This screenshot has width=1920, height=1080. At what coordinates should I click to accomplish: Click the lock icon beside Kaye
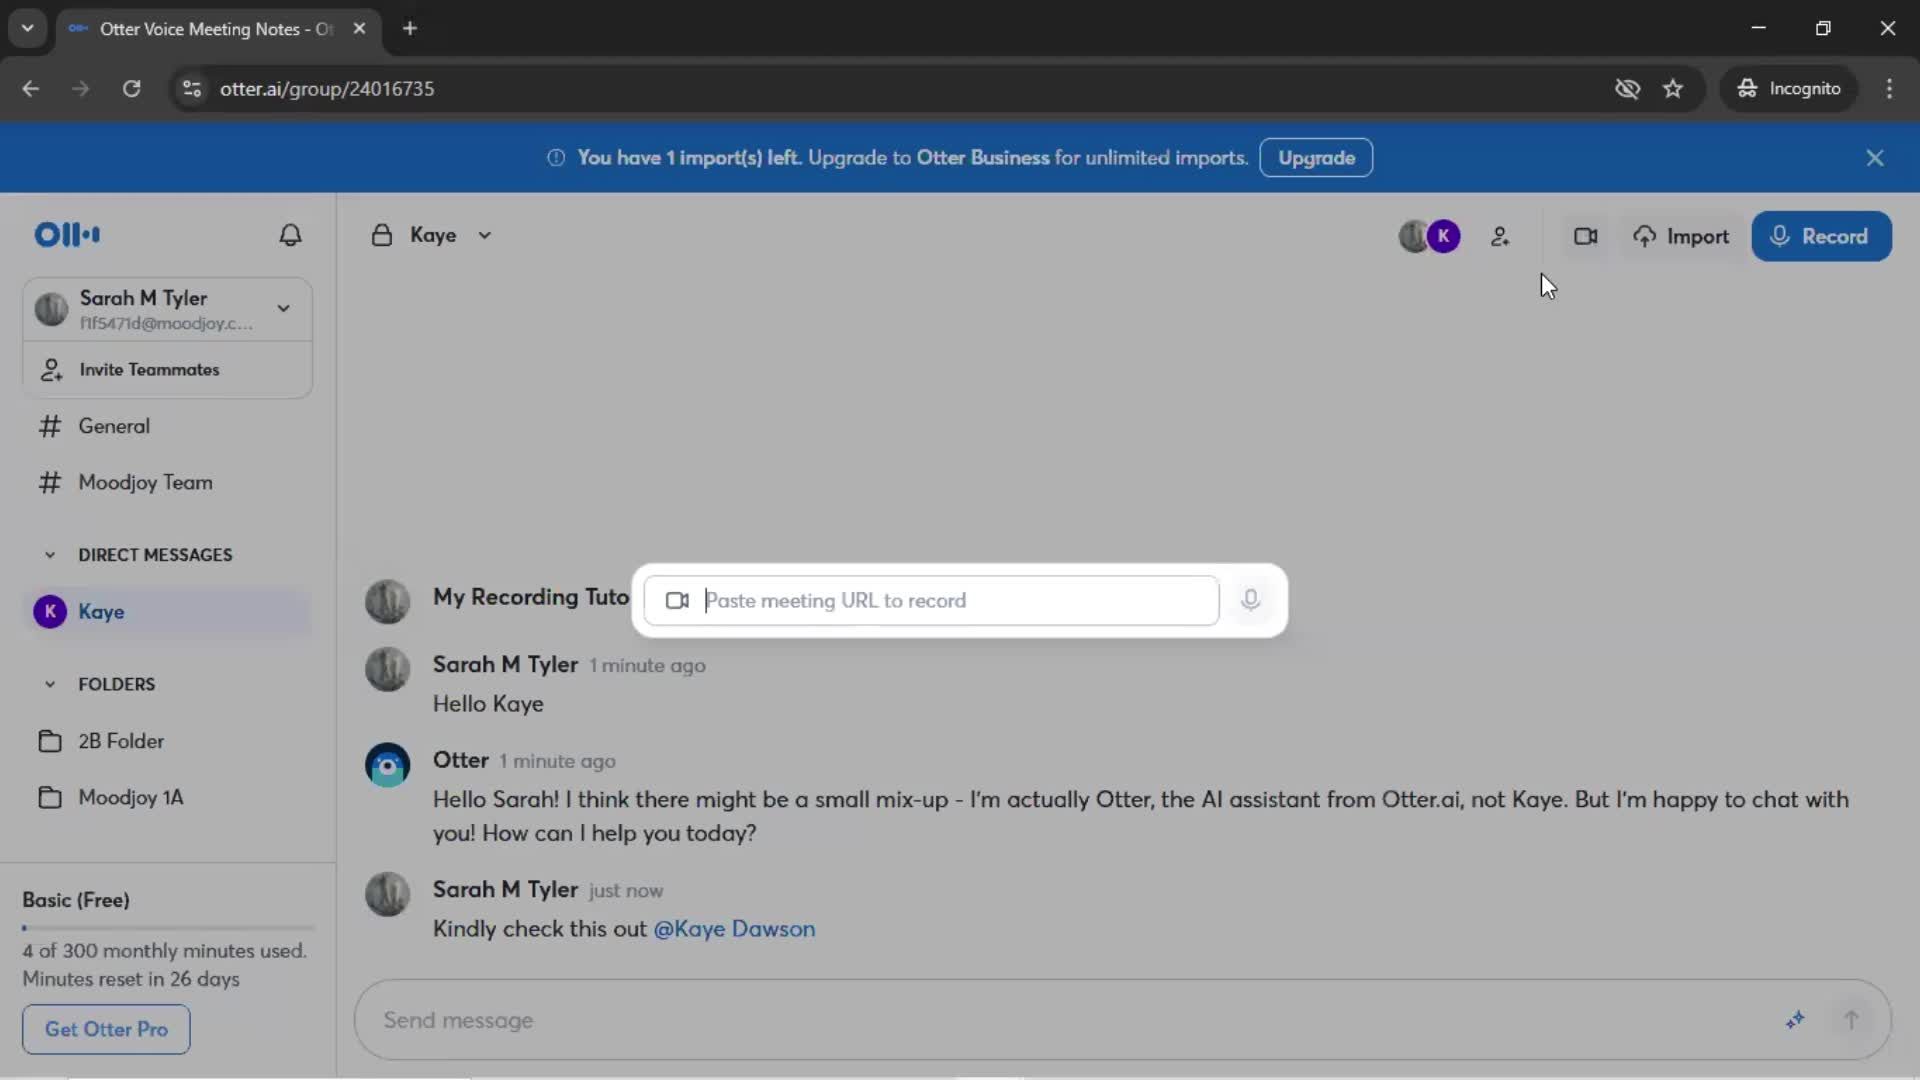point(382,236)
